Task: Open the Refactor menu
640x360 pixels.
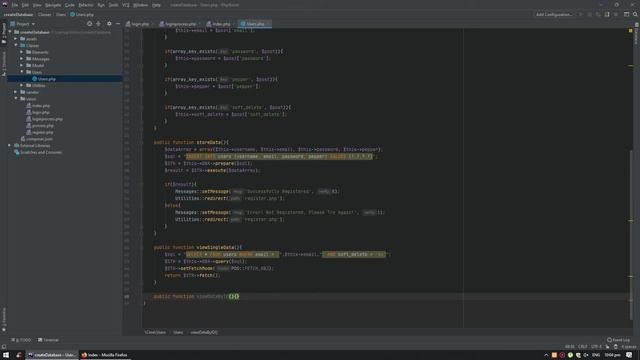Action: (86, 5)
